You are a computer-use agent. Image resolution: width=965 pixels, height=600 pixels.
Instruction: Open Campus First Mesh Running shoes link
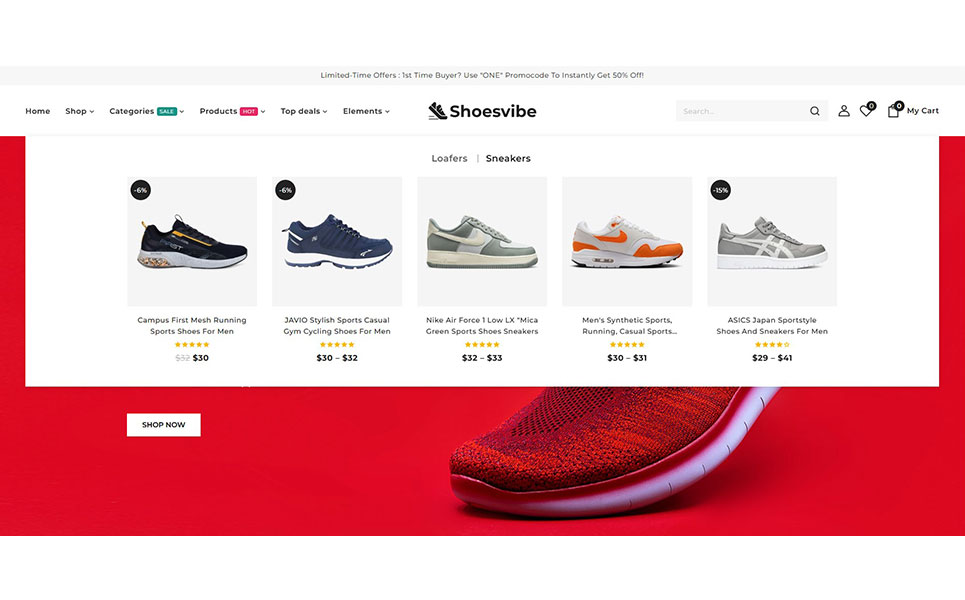192,326
